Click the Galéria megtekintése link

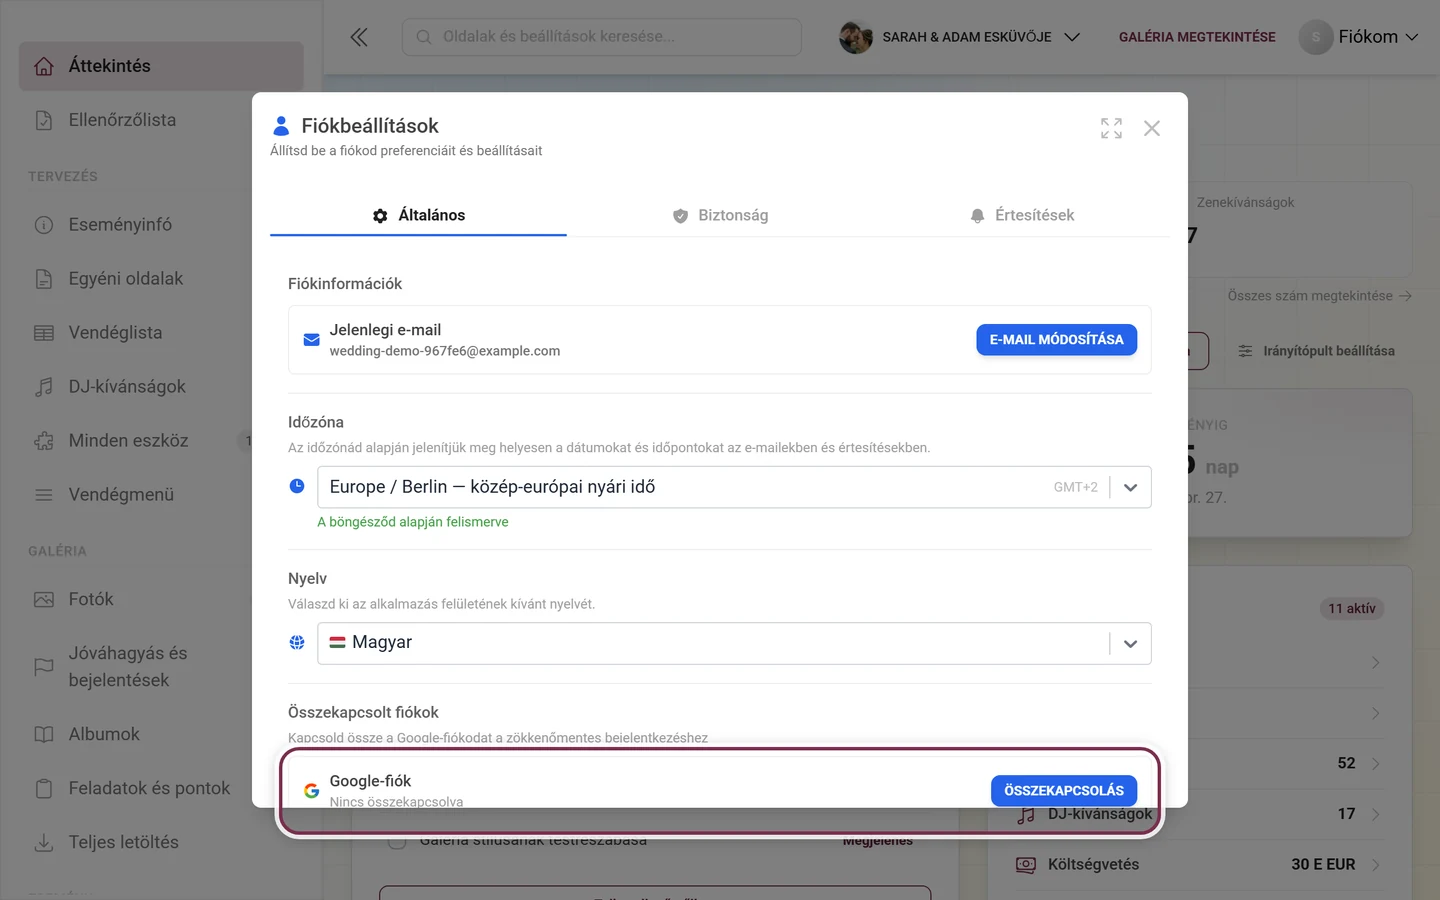(x=1197, y=37)
